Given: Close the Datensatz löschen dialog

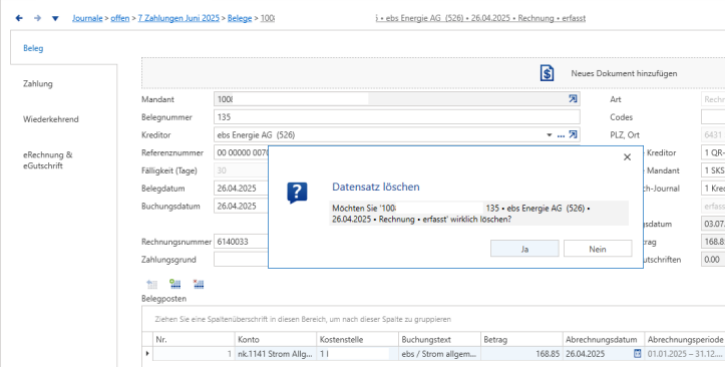Looking at the screenshot, I should 627,157.
